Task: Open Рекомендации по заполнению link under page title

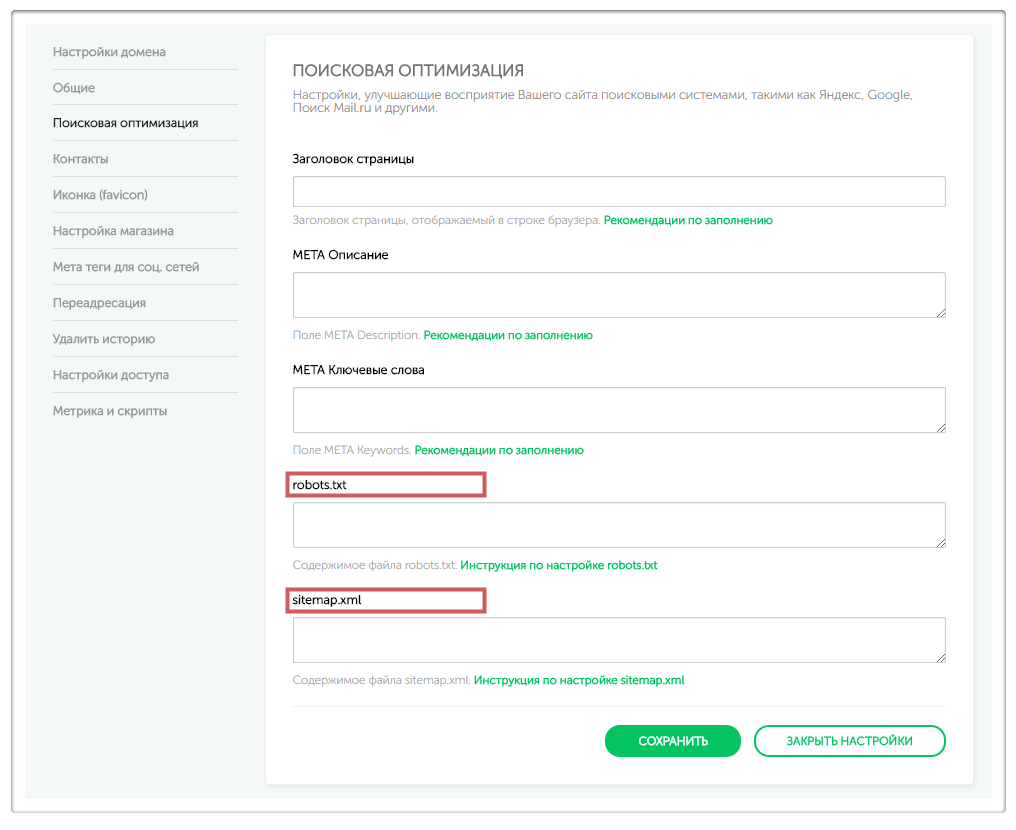Action: (x=688, y=220)
